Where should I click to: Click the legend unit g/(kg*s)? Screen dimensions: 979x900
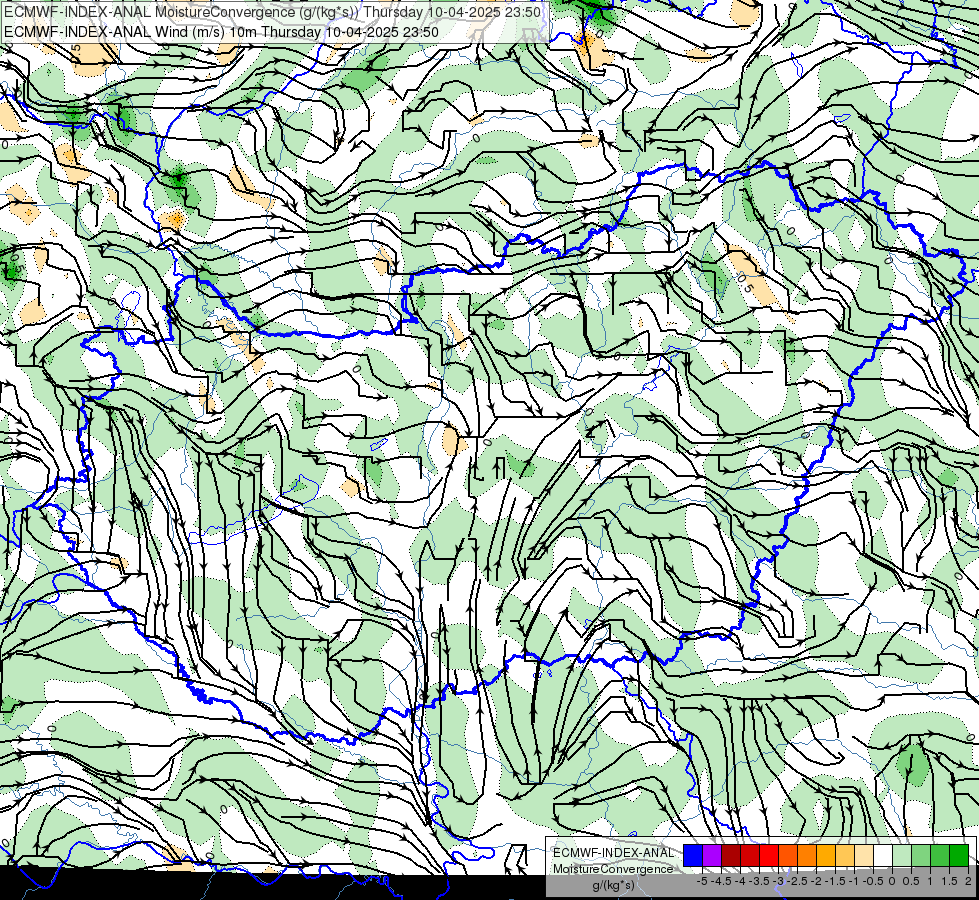tap(614, 886)
